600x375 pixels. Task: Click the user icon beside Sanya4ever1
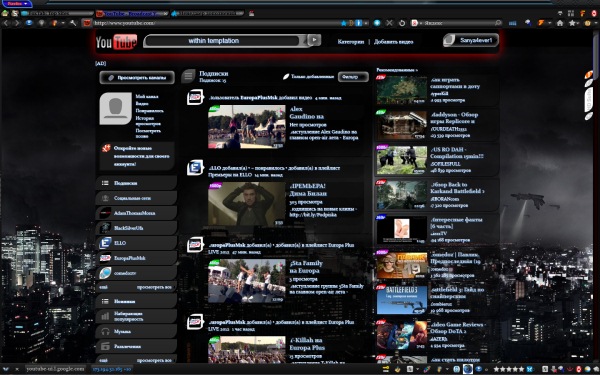pos(450,40)
